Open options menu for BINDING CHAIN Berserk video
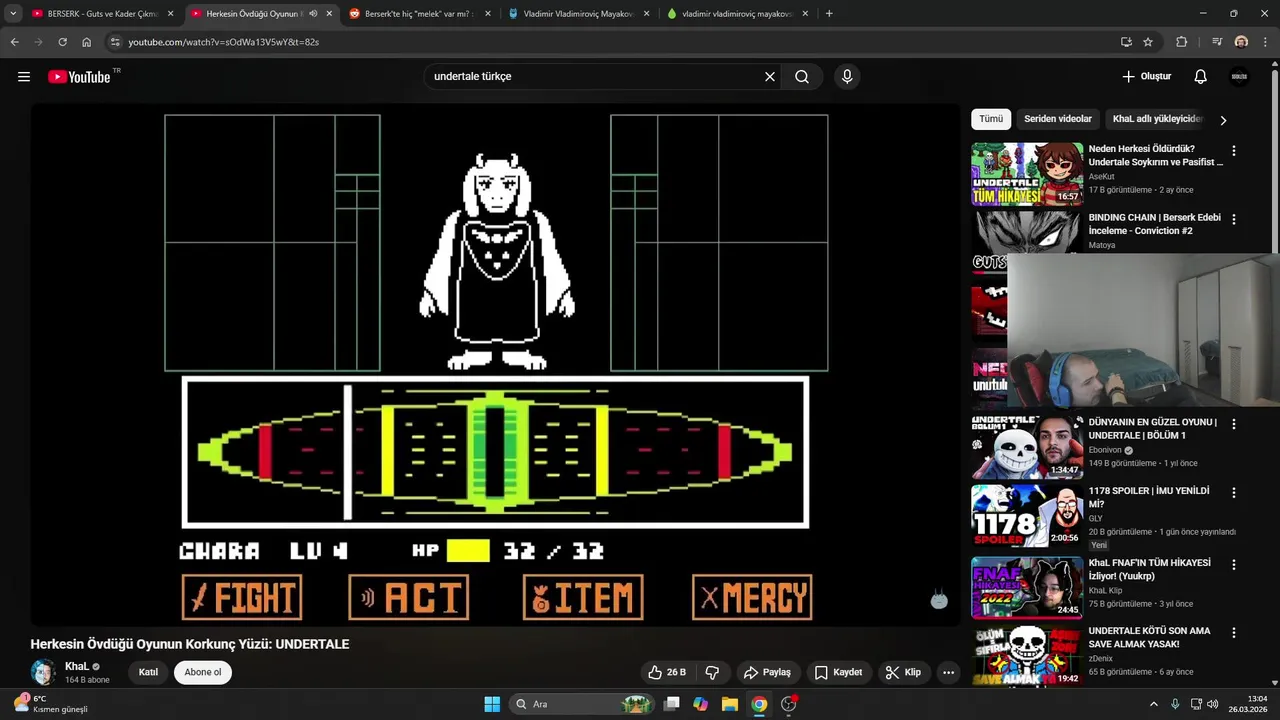Screen dimensions: 1280x720 click(x=1234, y=219)
